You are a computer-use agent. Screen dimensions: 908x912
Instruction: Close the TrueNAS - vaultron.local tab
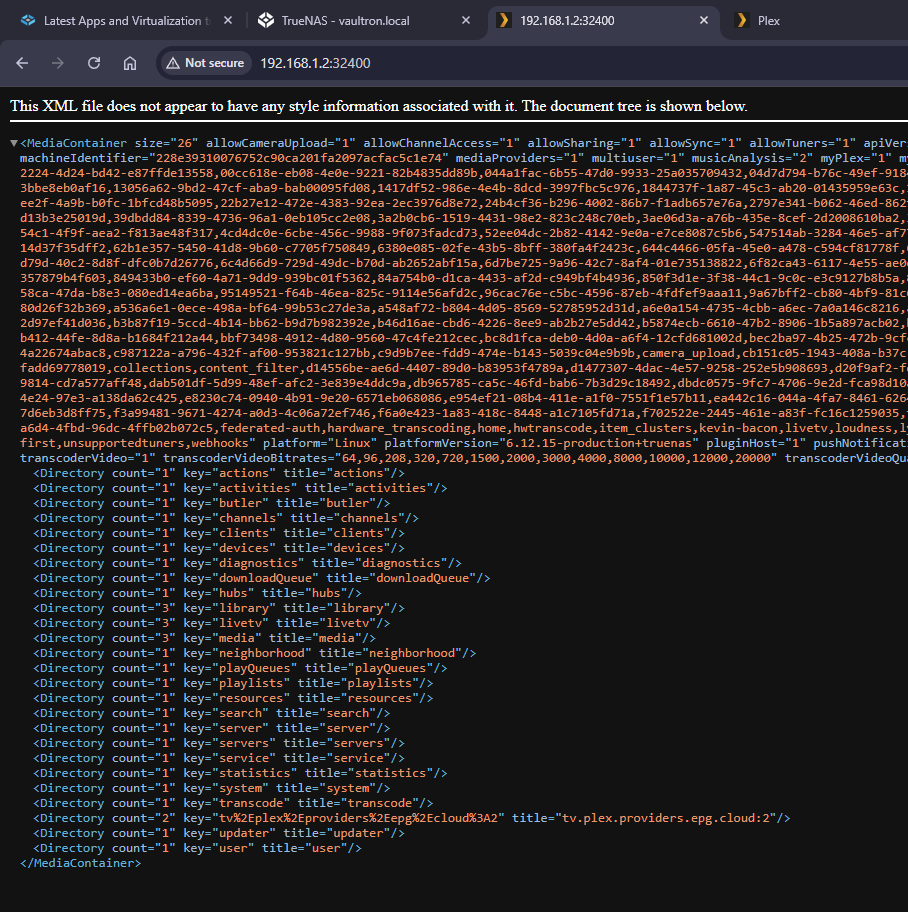[x=466, y=20]
